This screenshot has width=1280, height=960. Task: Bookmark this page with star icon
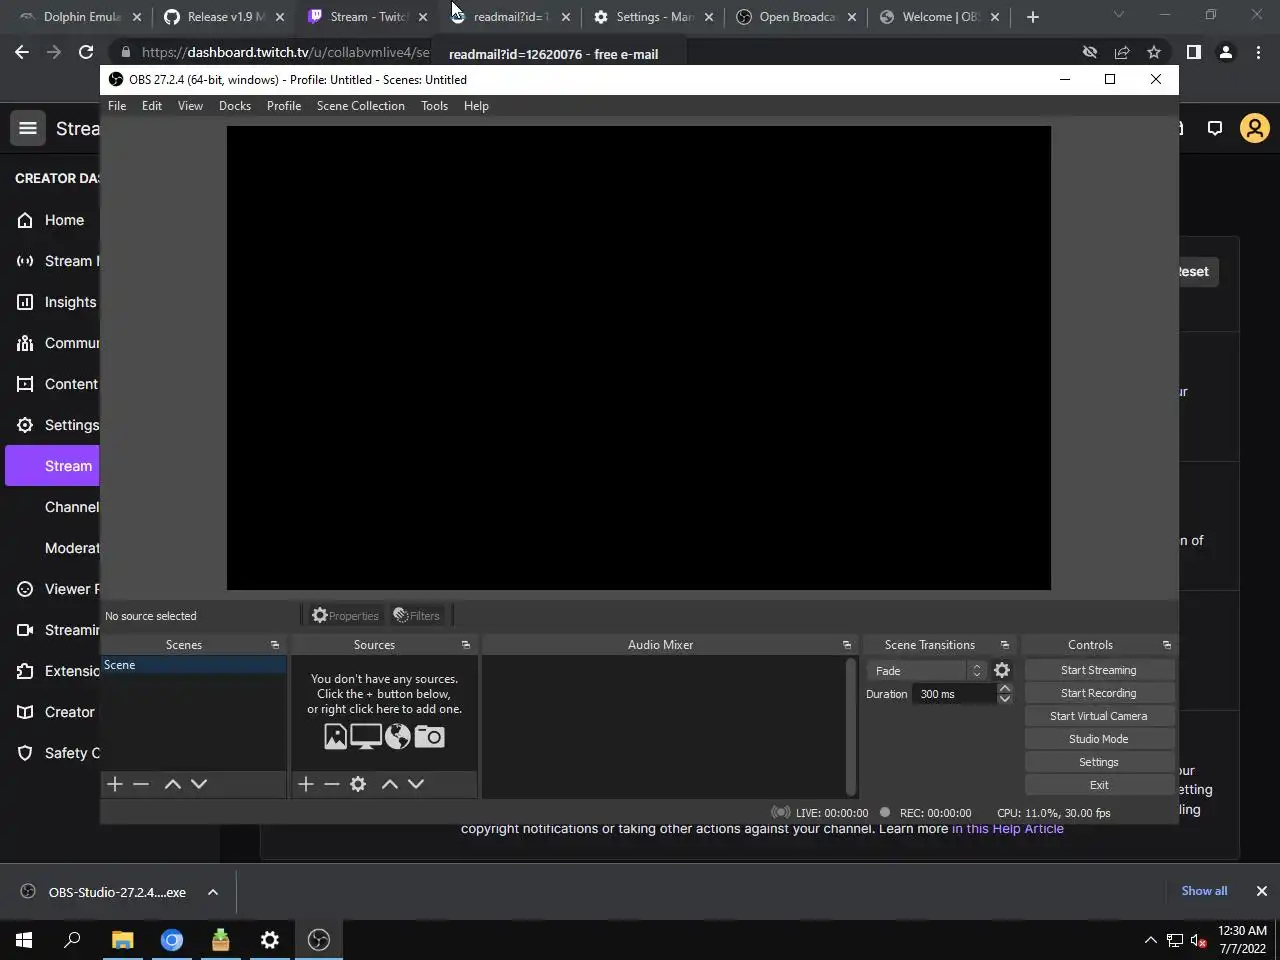(1154, 52)
